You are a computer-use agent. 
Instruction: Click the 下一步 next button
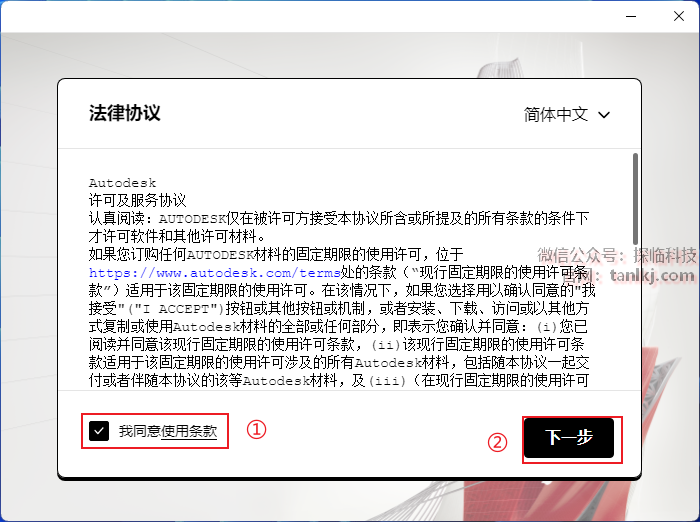(569, 438)
